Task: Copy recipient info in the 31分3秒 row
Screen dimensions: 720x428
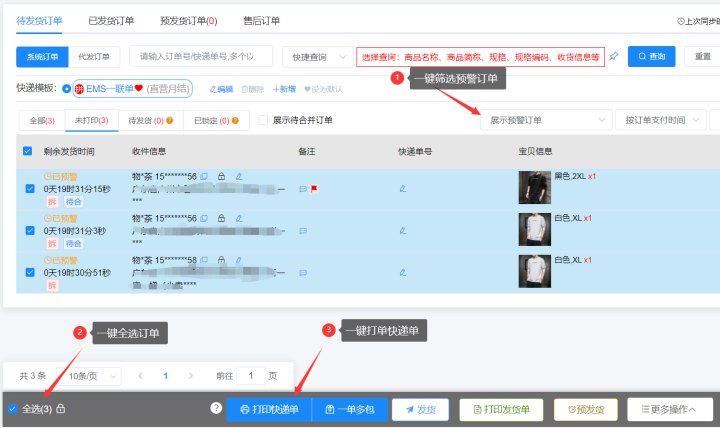Action: [x=204, y=219]
